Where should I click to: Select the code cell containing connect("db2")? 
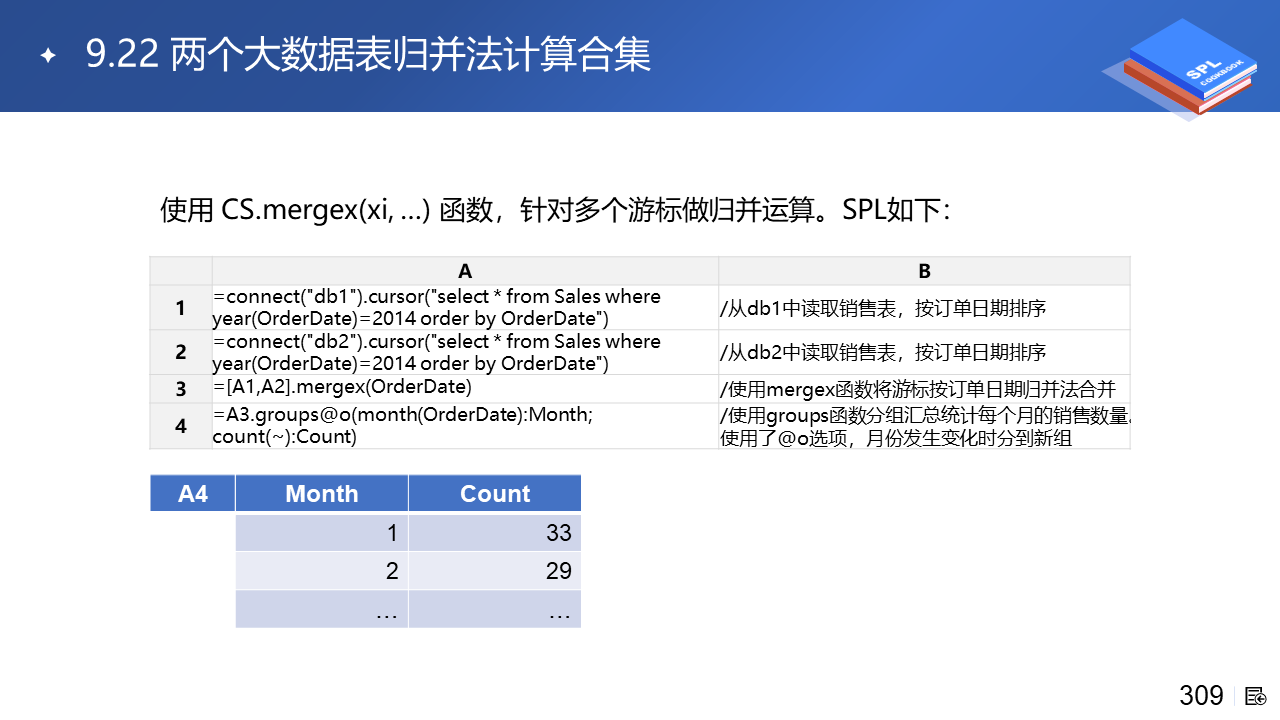click(465, 352)
